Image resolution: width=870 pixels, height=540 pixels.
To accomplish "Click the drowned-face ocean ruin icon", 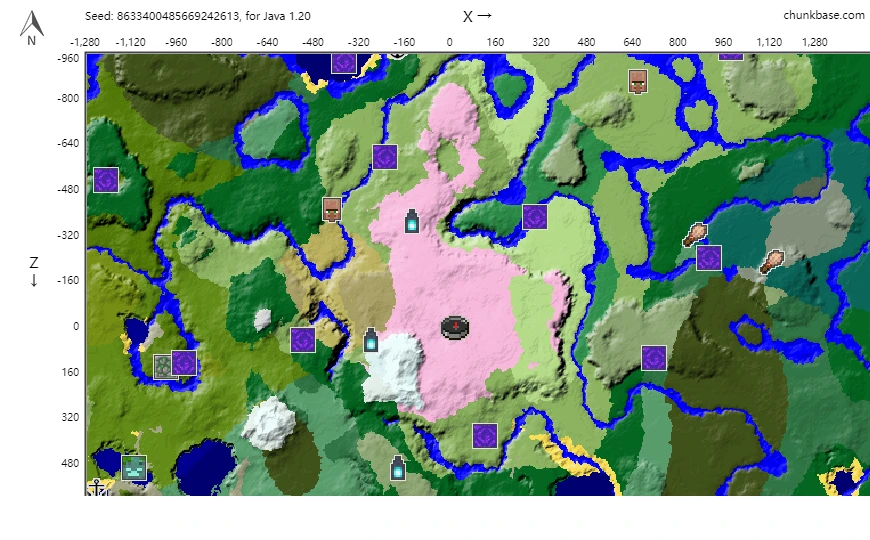I will click(x=134, y=467).
